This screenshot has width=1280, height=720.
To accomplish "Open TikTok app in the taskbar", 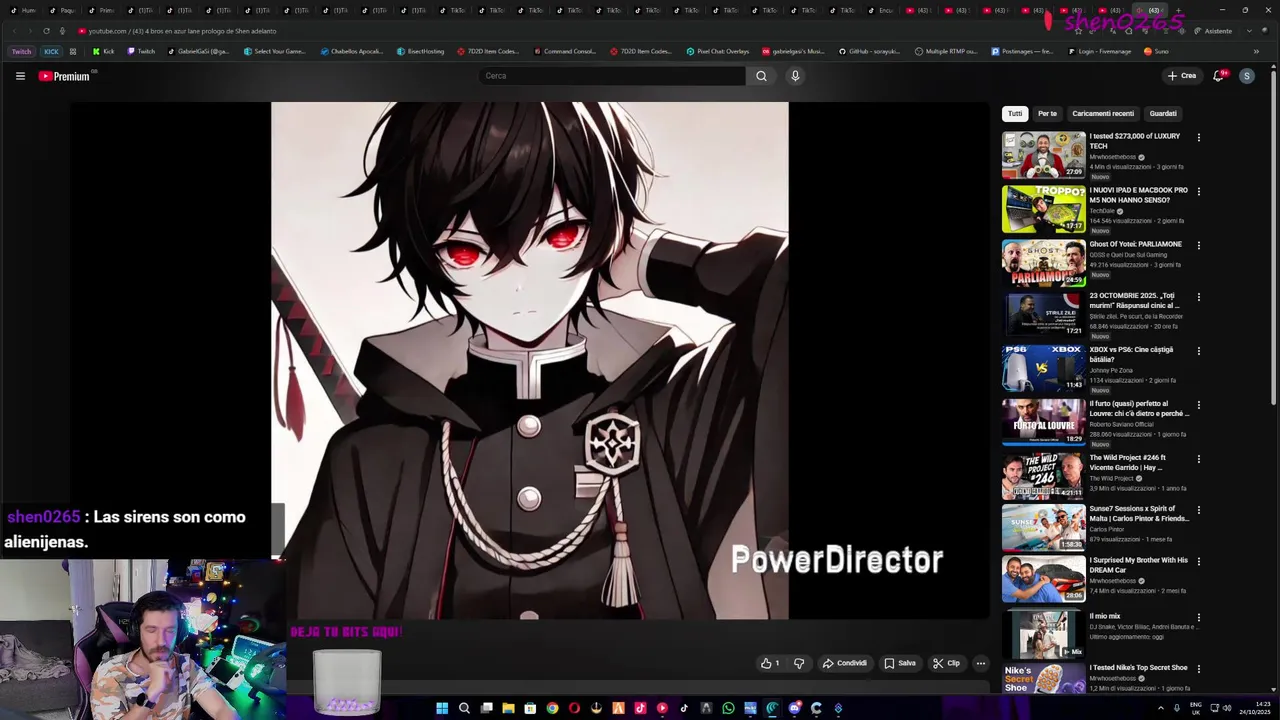I will tap(684, 708).
